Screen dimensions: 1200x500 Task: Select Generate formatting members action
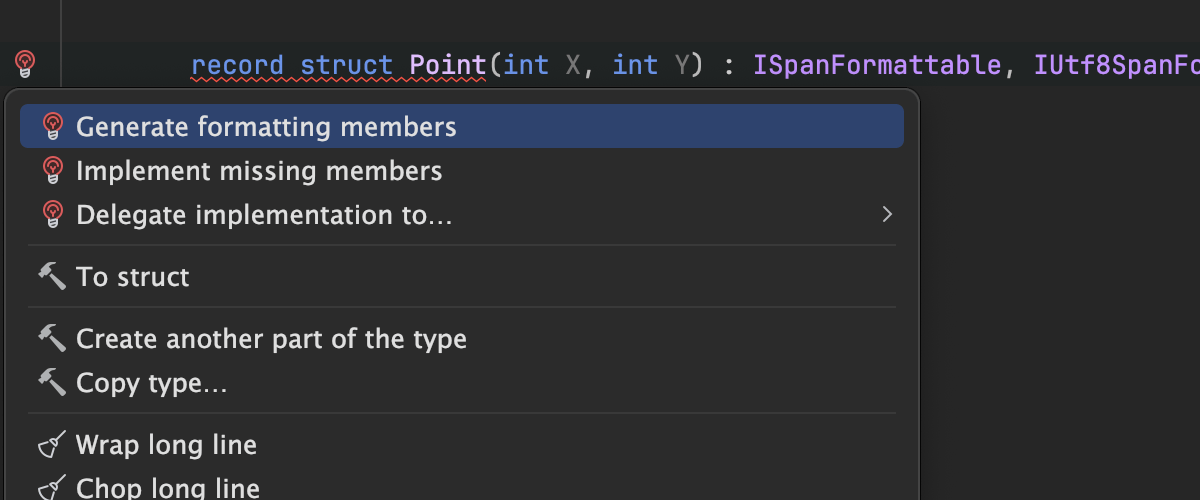coord(266,127)
